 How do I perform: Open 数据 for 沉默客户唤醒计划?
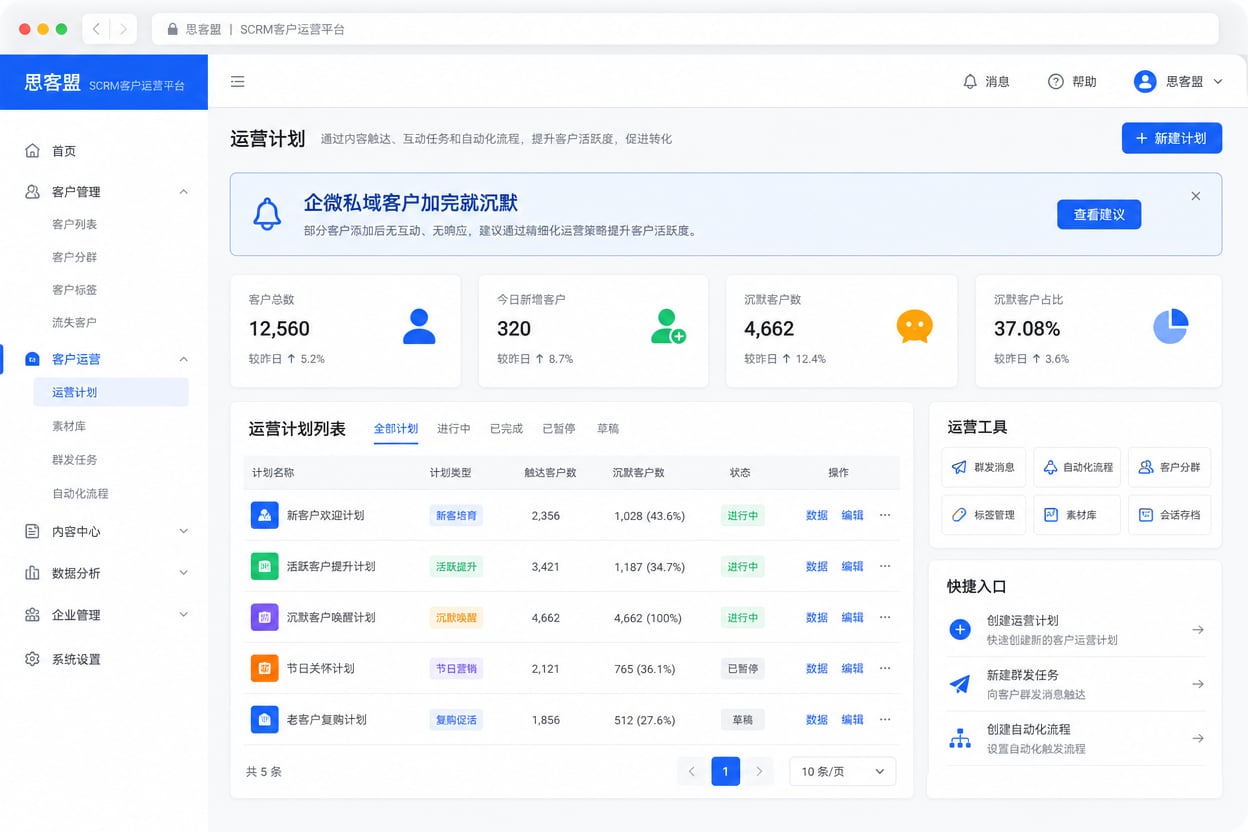coord(817,617)
